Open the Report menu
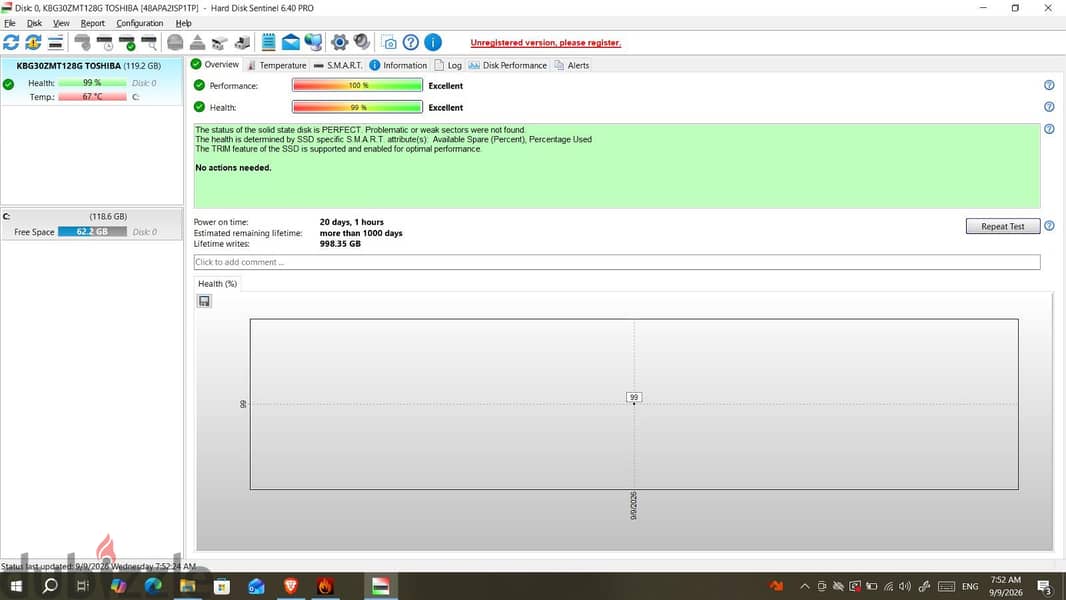The width and height of the screenshot is (1066, 600). click(92, 23)
